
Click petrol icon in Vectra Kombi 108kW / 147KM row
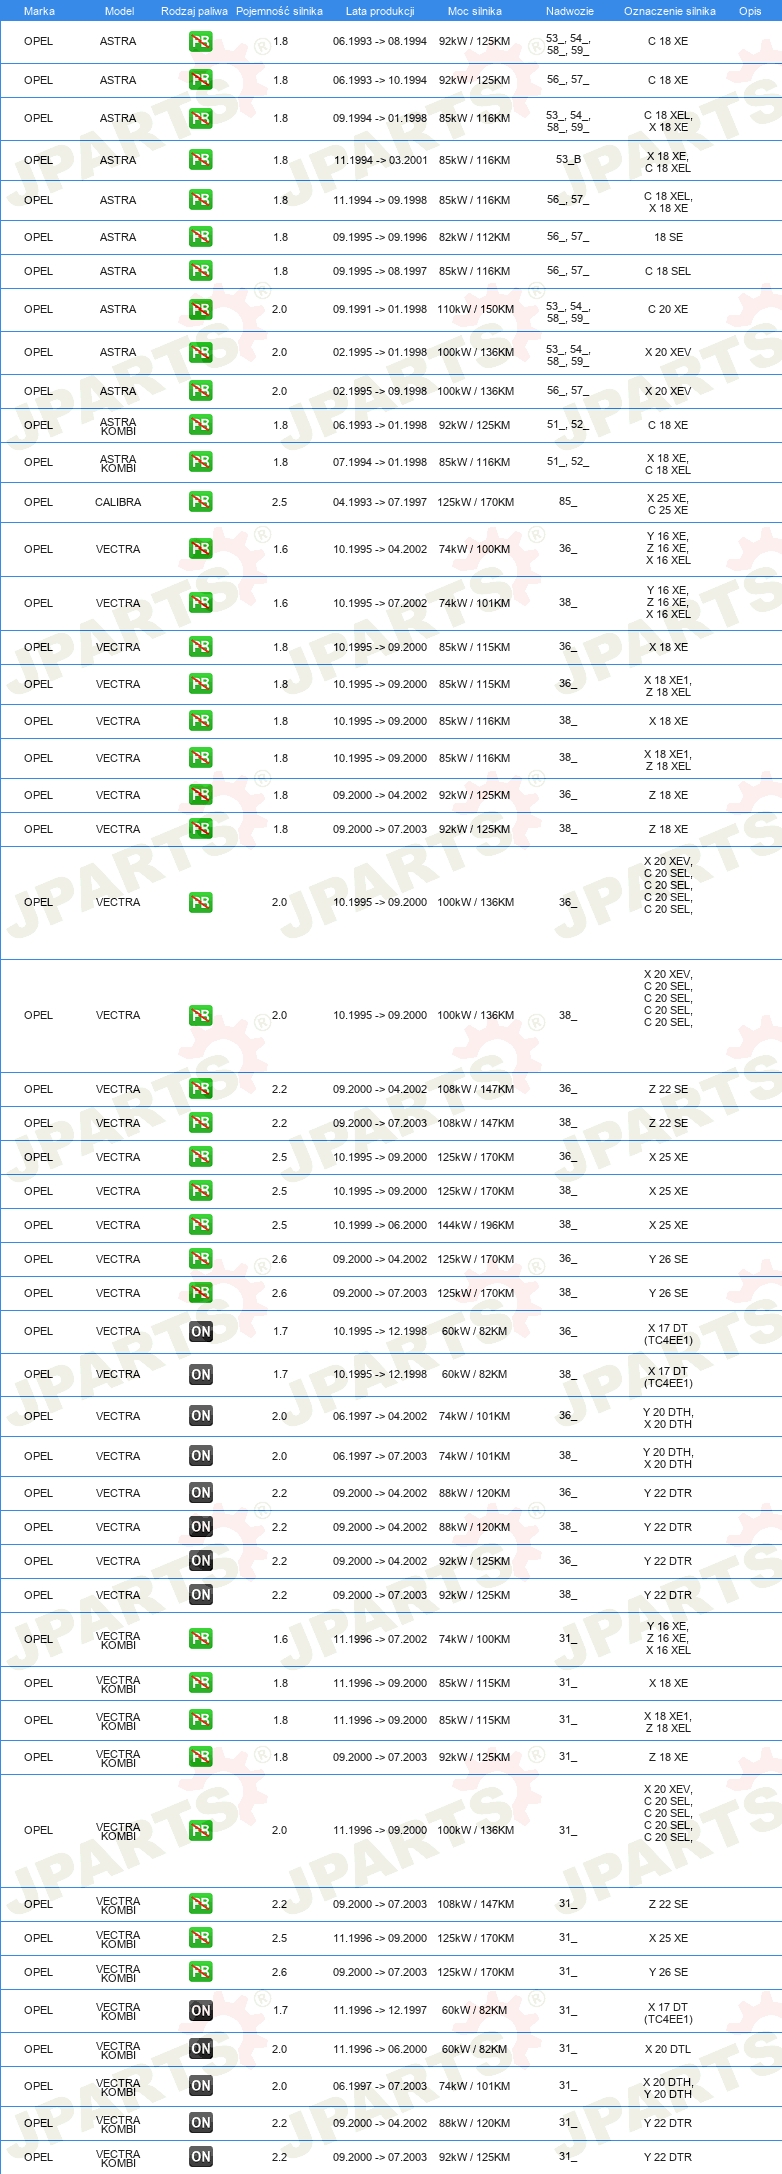click(x=200, y=1904)
